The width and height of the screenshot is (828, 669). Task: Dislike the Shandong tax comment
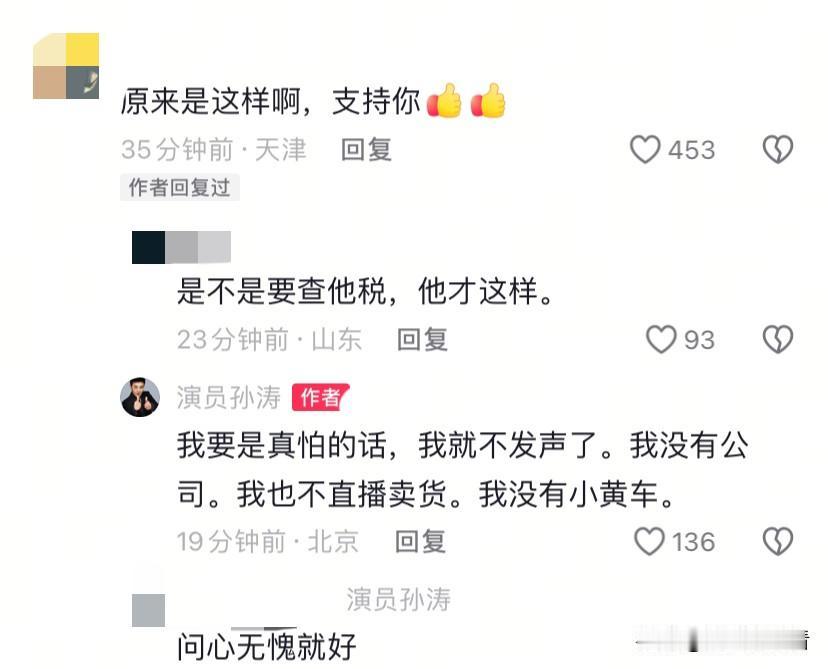(777, 339)
